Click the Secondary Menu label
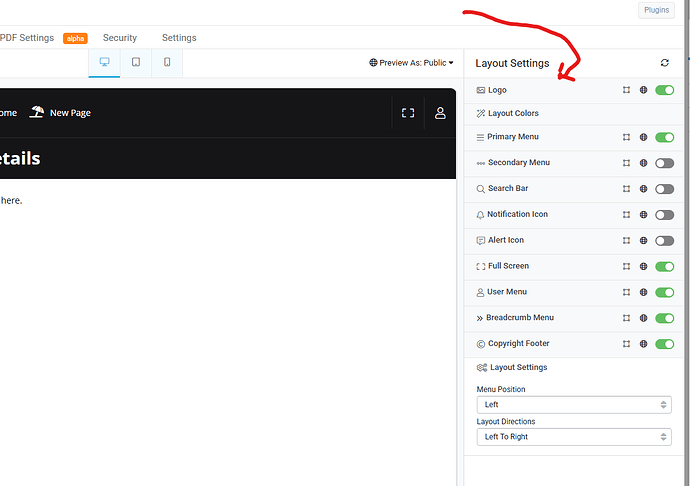This screenshot has width=690, height=486. pos(519,162)
